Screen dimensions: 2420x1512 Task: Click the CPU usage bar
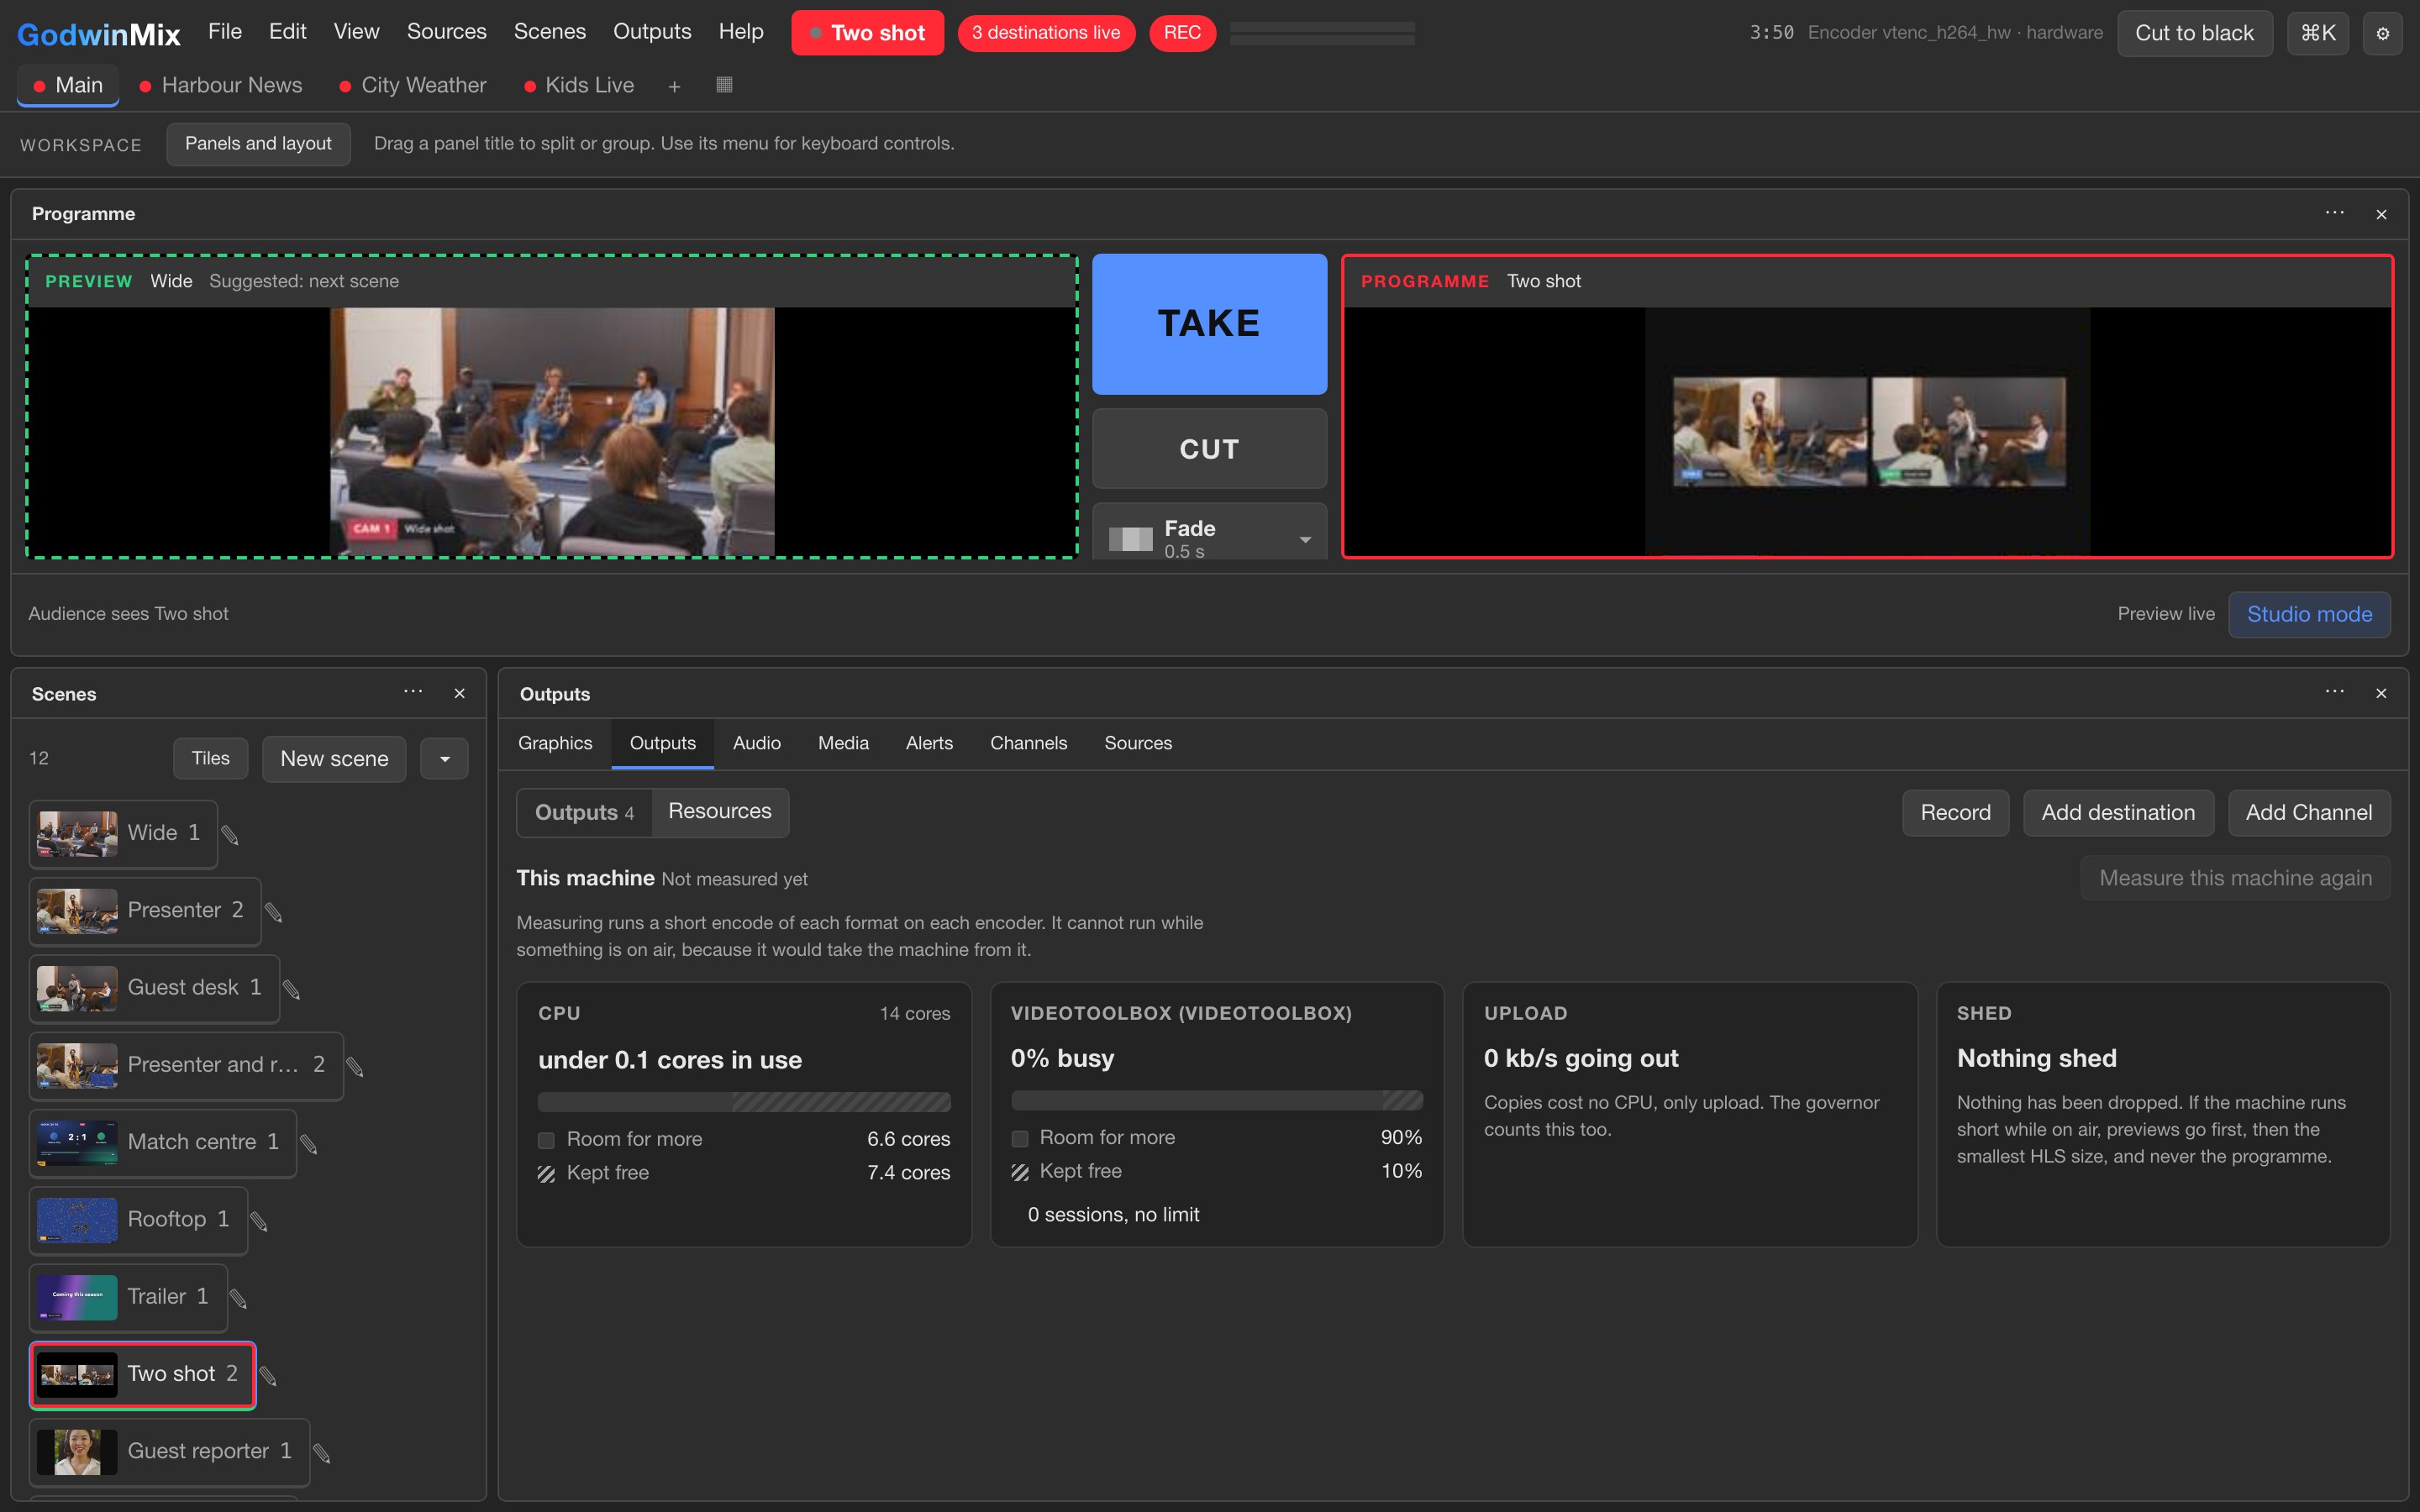coord(744,1102)
